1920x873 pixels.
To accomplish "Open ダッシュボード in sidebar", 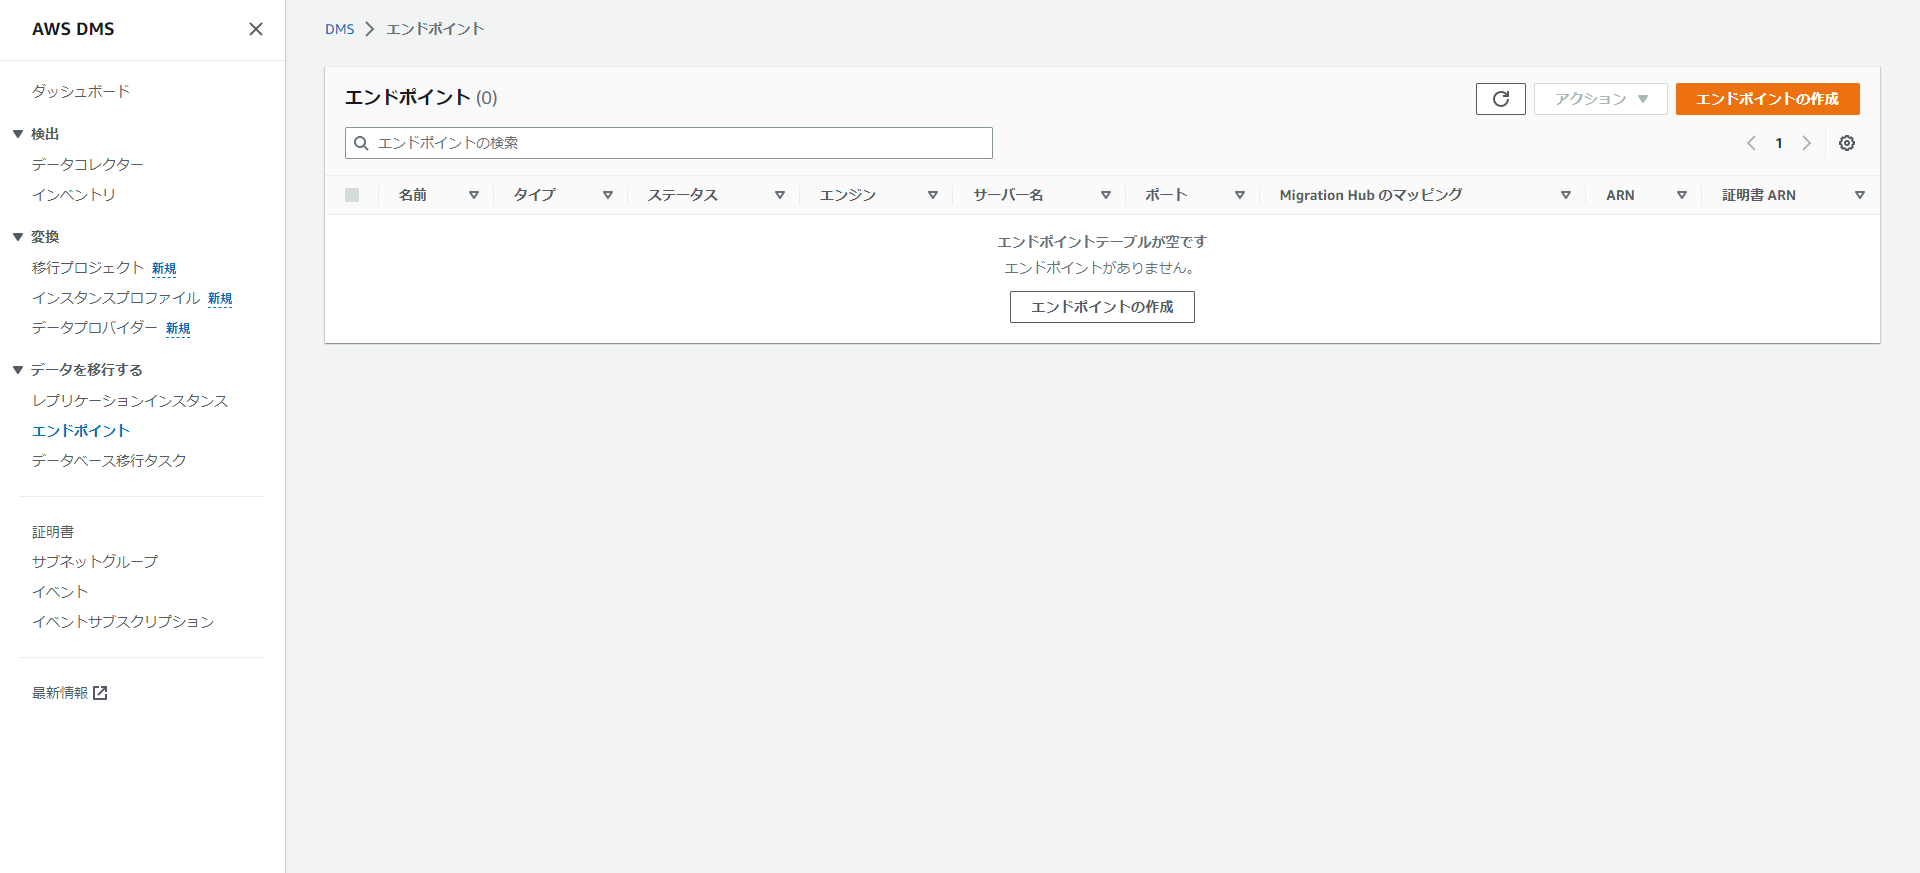I will [x=81, y=91].
